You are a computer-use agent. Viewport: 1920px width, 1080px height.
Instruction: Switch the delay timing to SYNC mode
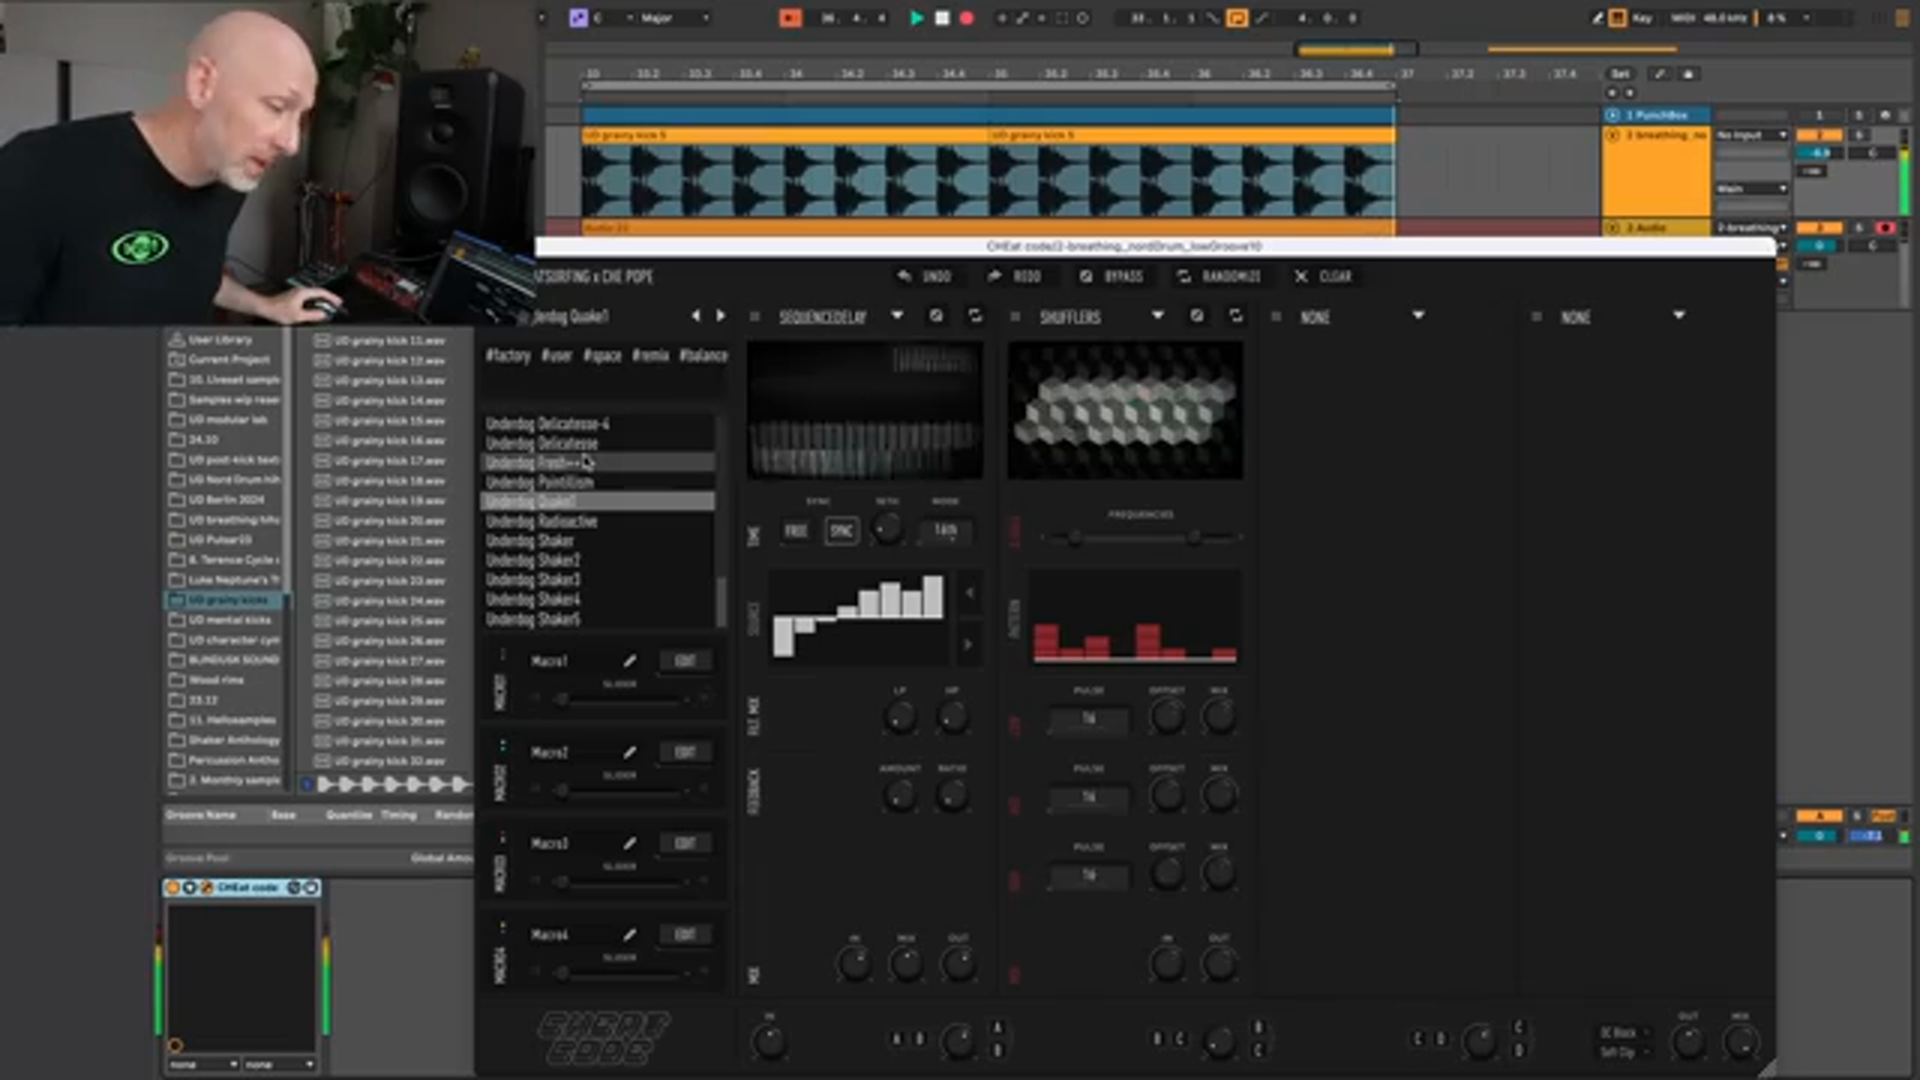pyautogui.click(x=841, y=531)
